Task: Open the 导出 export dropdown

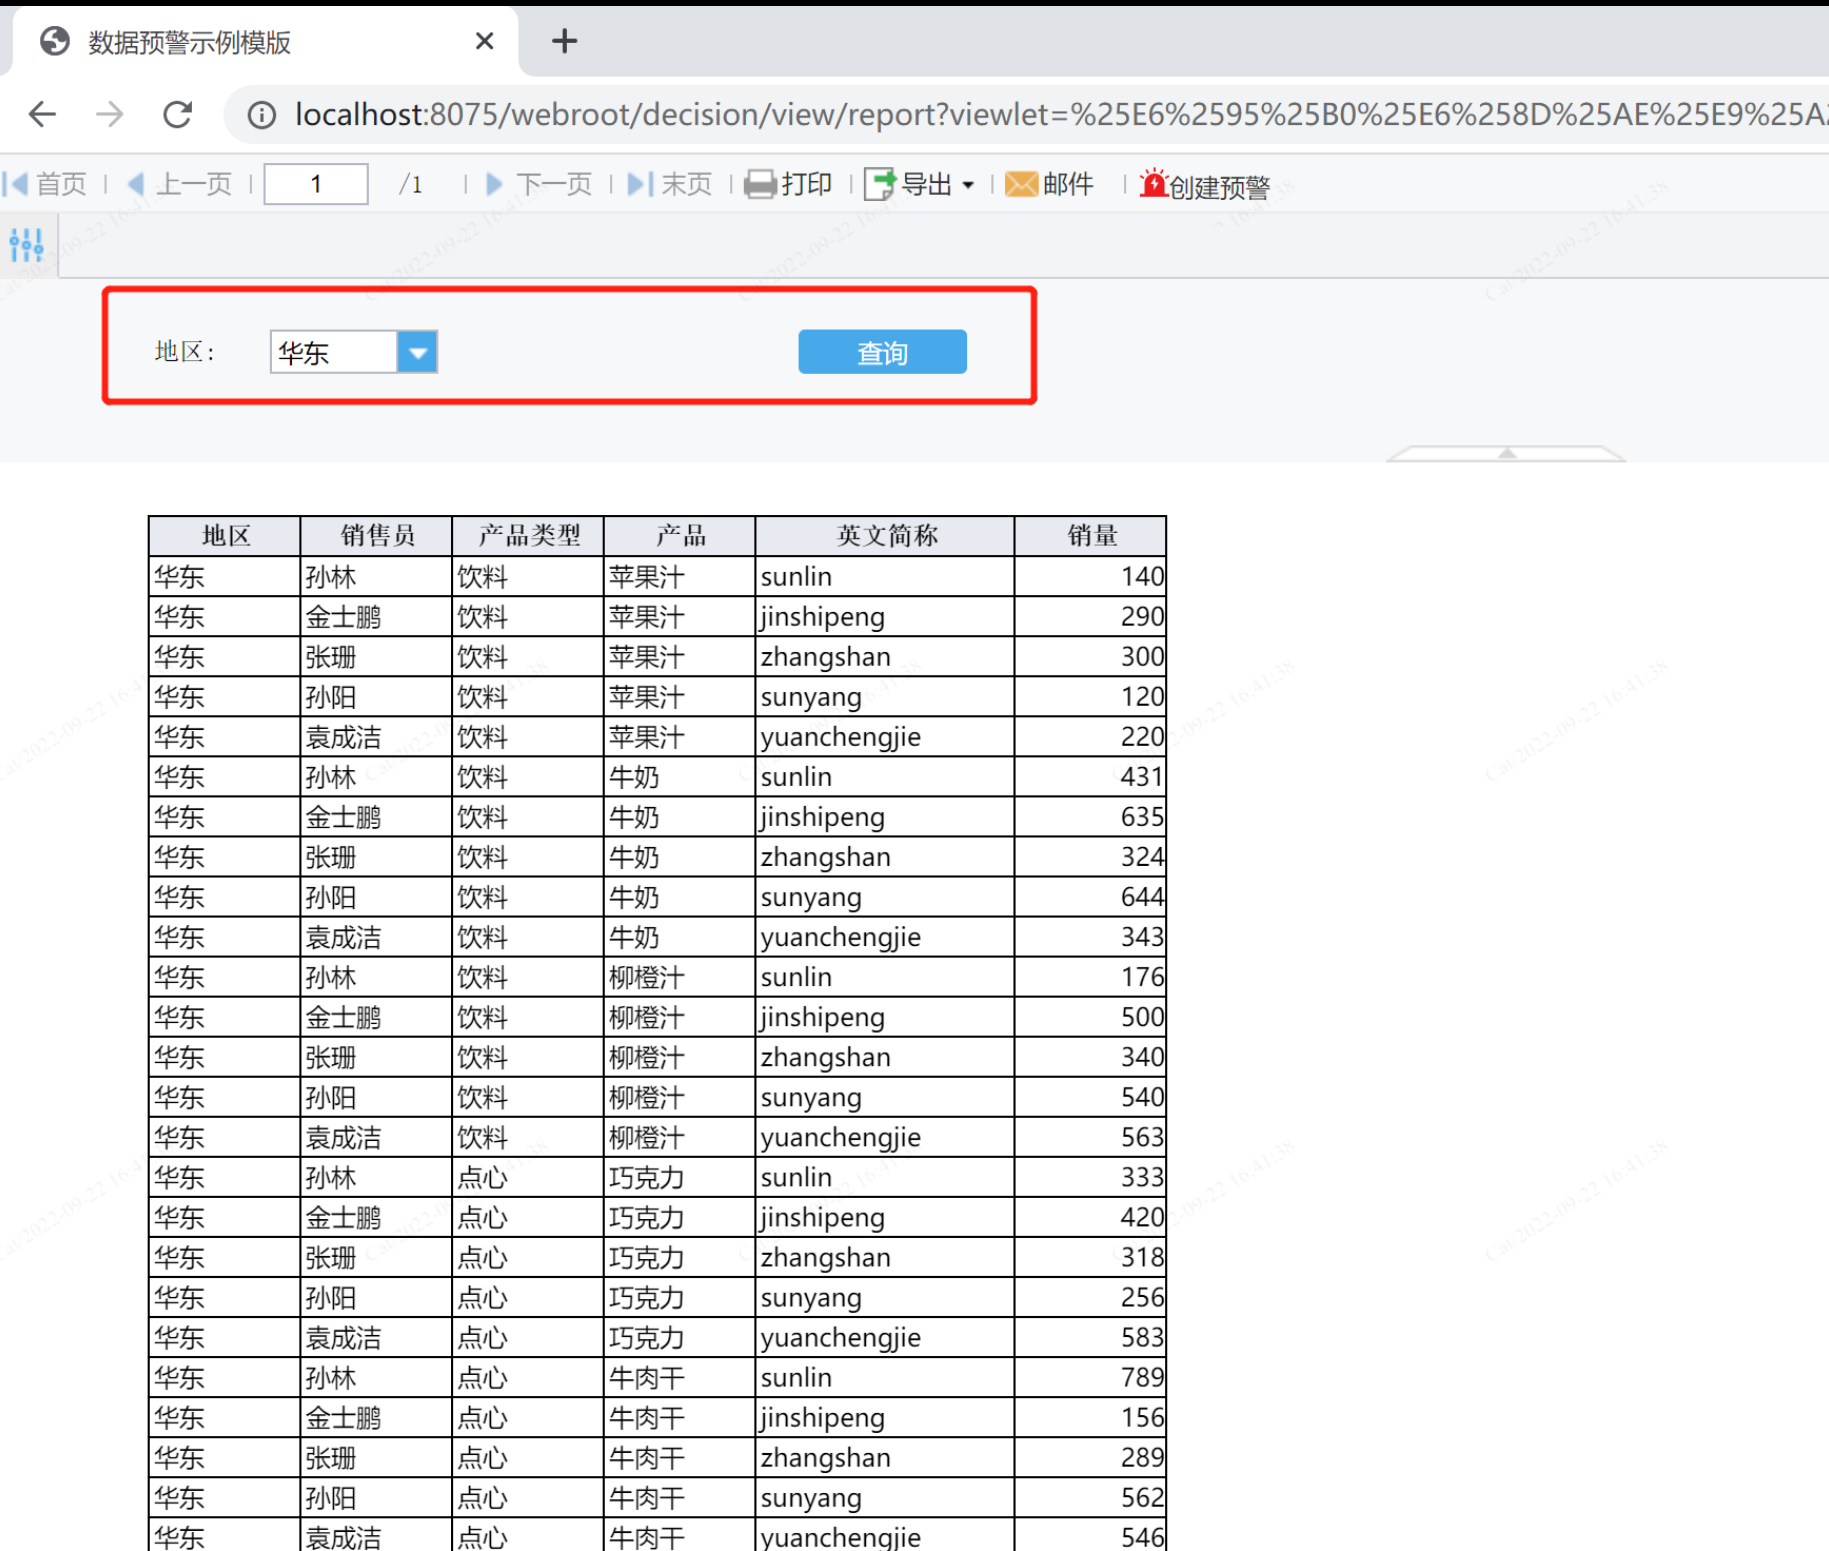Action: tap(919, 184)
